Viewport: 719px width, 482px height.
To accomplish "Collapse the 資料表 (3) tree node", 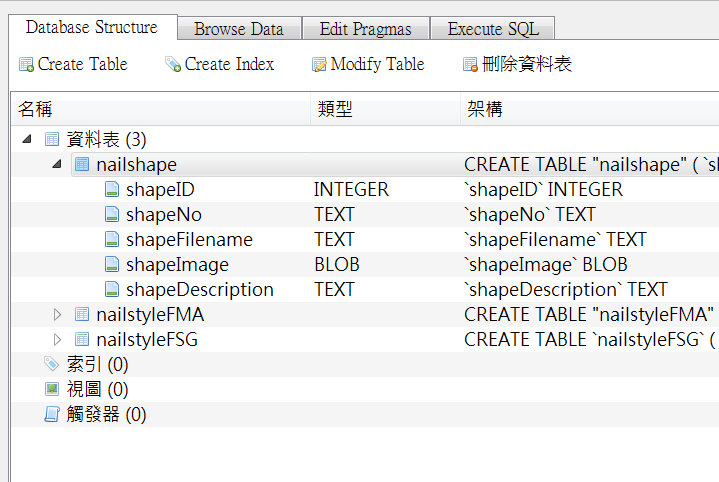I will [x=25, y=139].
